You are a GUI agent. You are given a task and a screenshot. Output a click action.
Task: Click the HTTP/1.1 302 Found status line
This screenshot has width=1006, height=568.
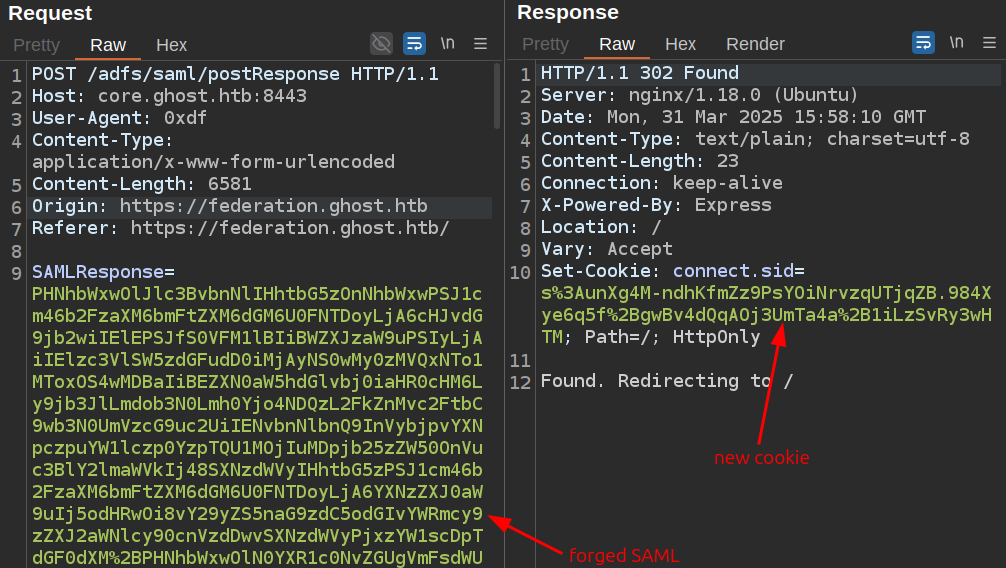pos(639,74)
